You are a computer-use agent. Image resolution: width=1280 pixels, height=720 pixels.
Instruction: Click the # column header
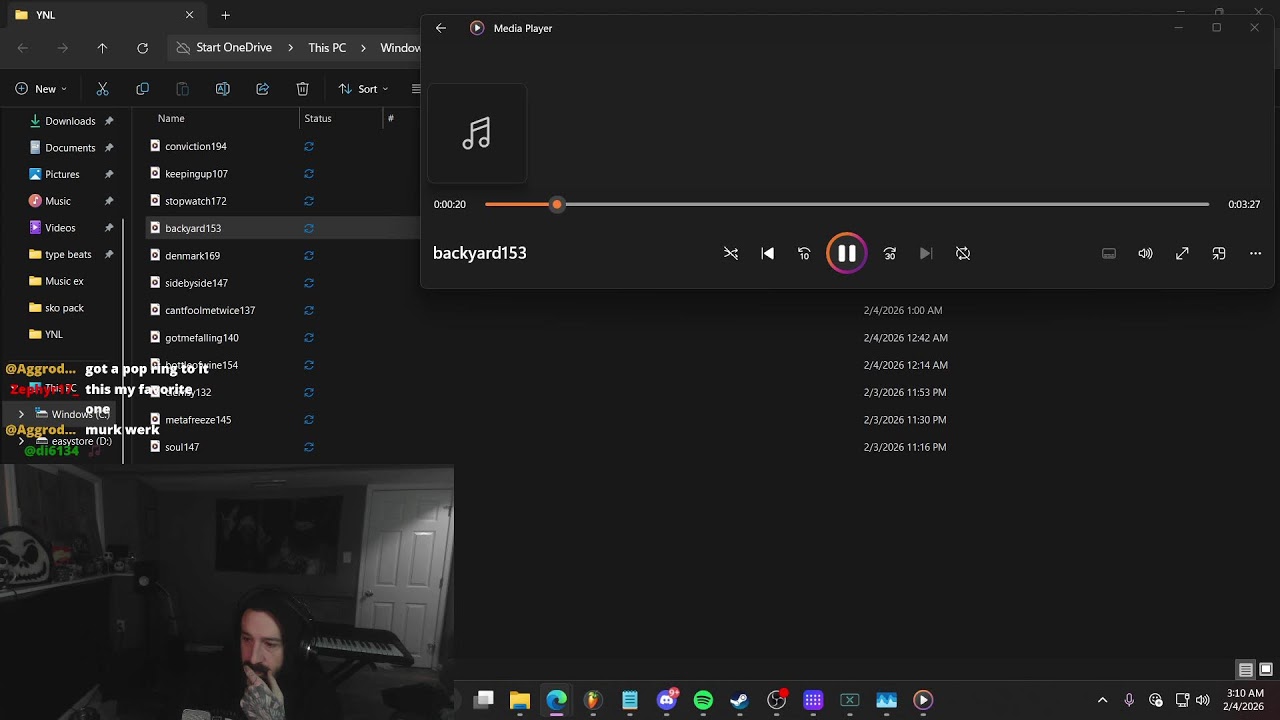pos(391,118)
